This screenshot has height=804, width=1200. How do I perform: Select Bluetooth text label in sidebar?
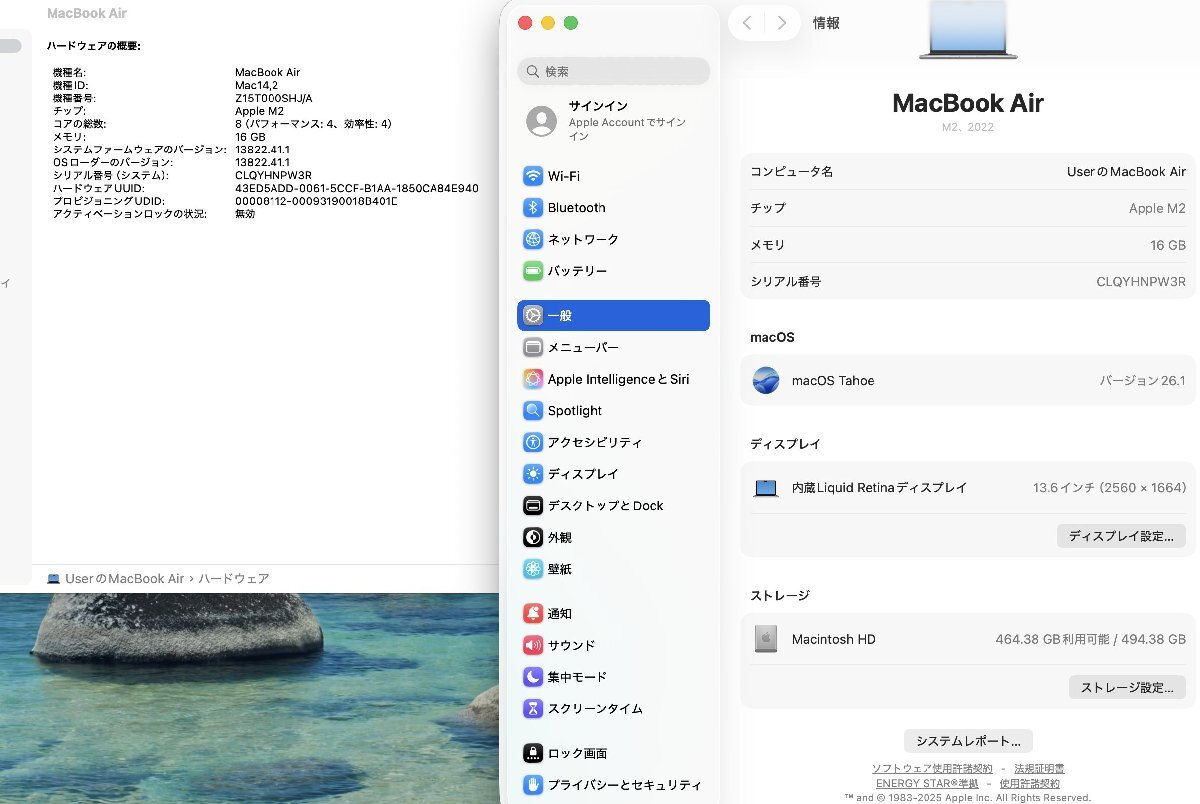(x=577, y=208)
